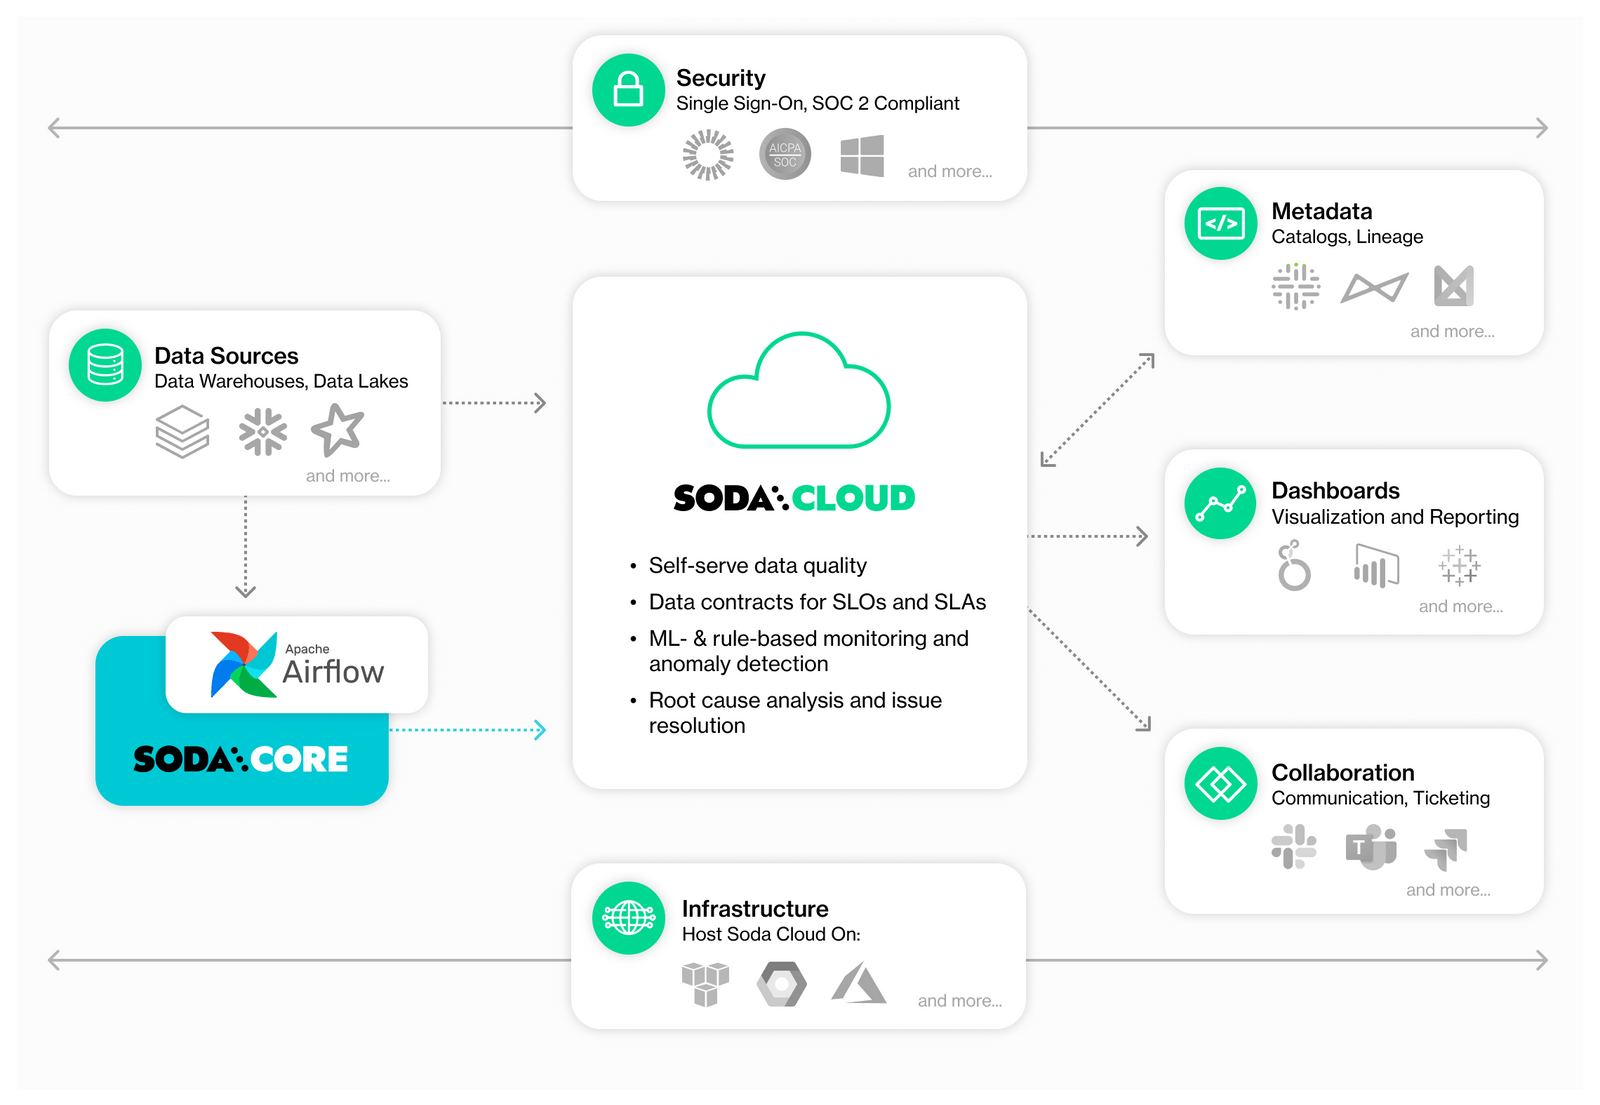This screenshot has width=1600, height=1105.
Task: Expand "and more..." in Data Sources
Action: (348, 475)
